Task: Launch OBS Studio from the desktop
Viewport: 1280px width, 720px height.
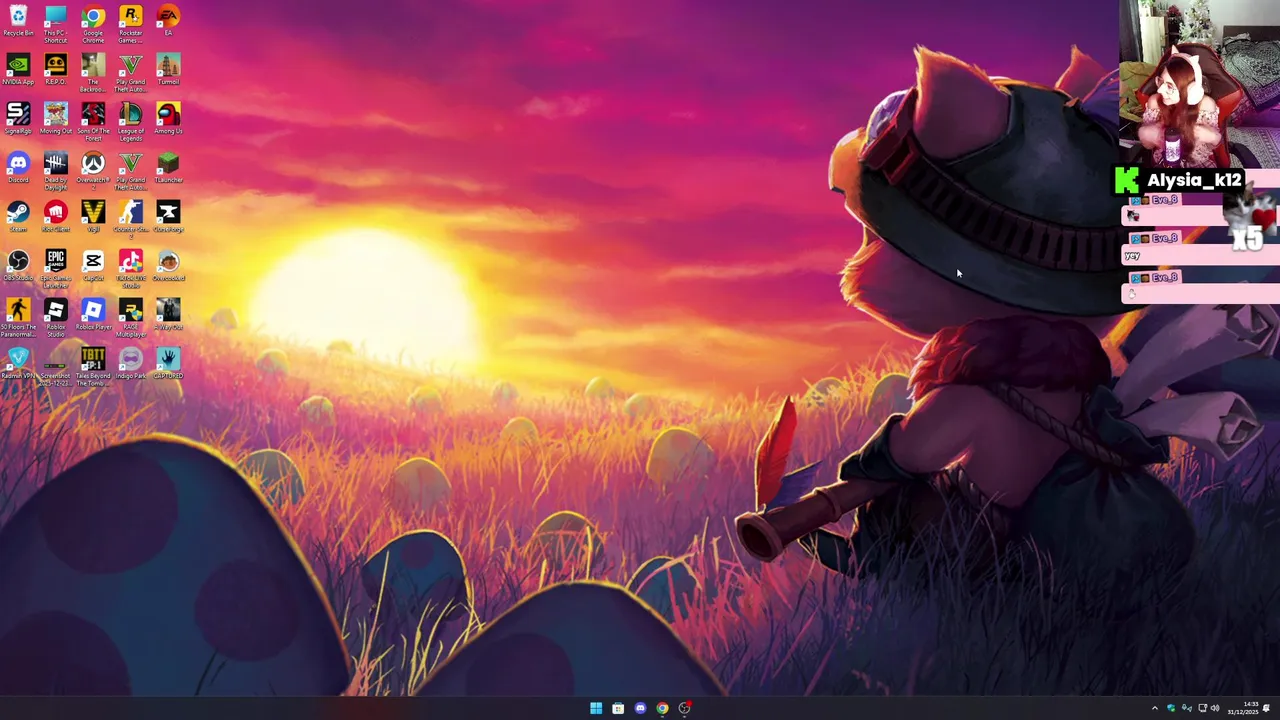Action: pos(18,265)
